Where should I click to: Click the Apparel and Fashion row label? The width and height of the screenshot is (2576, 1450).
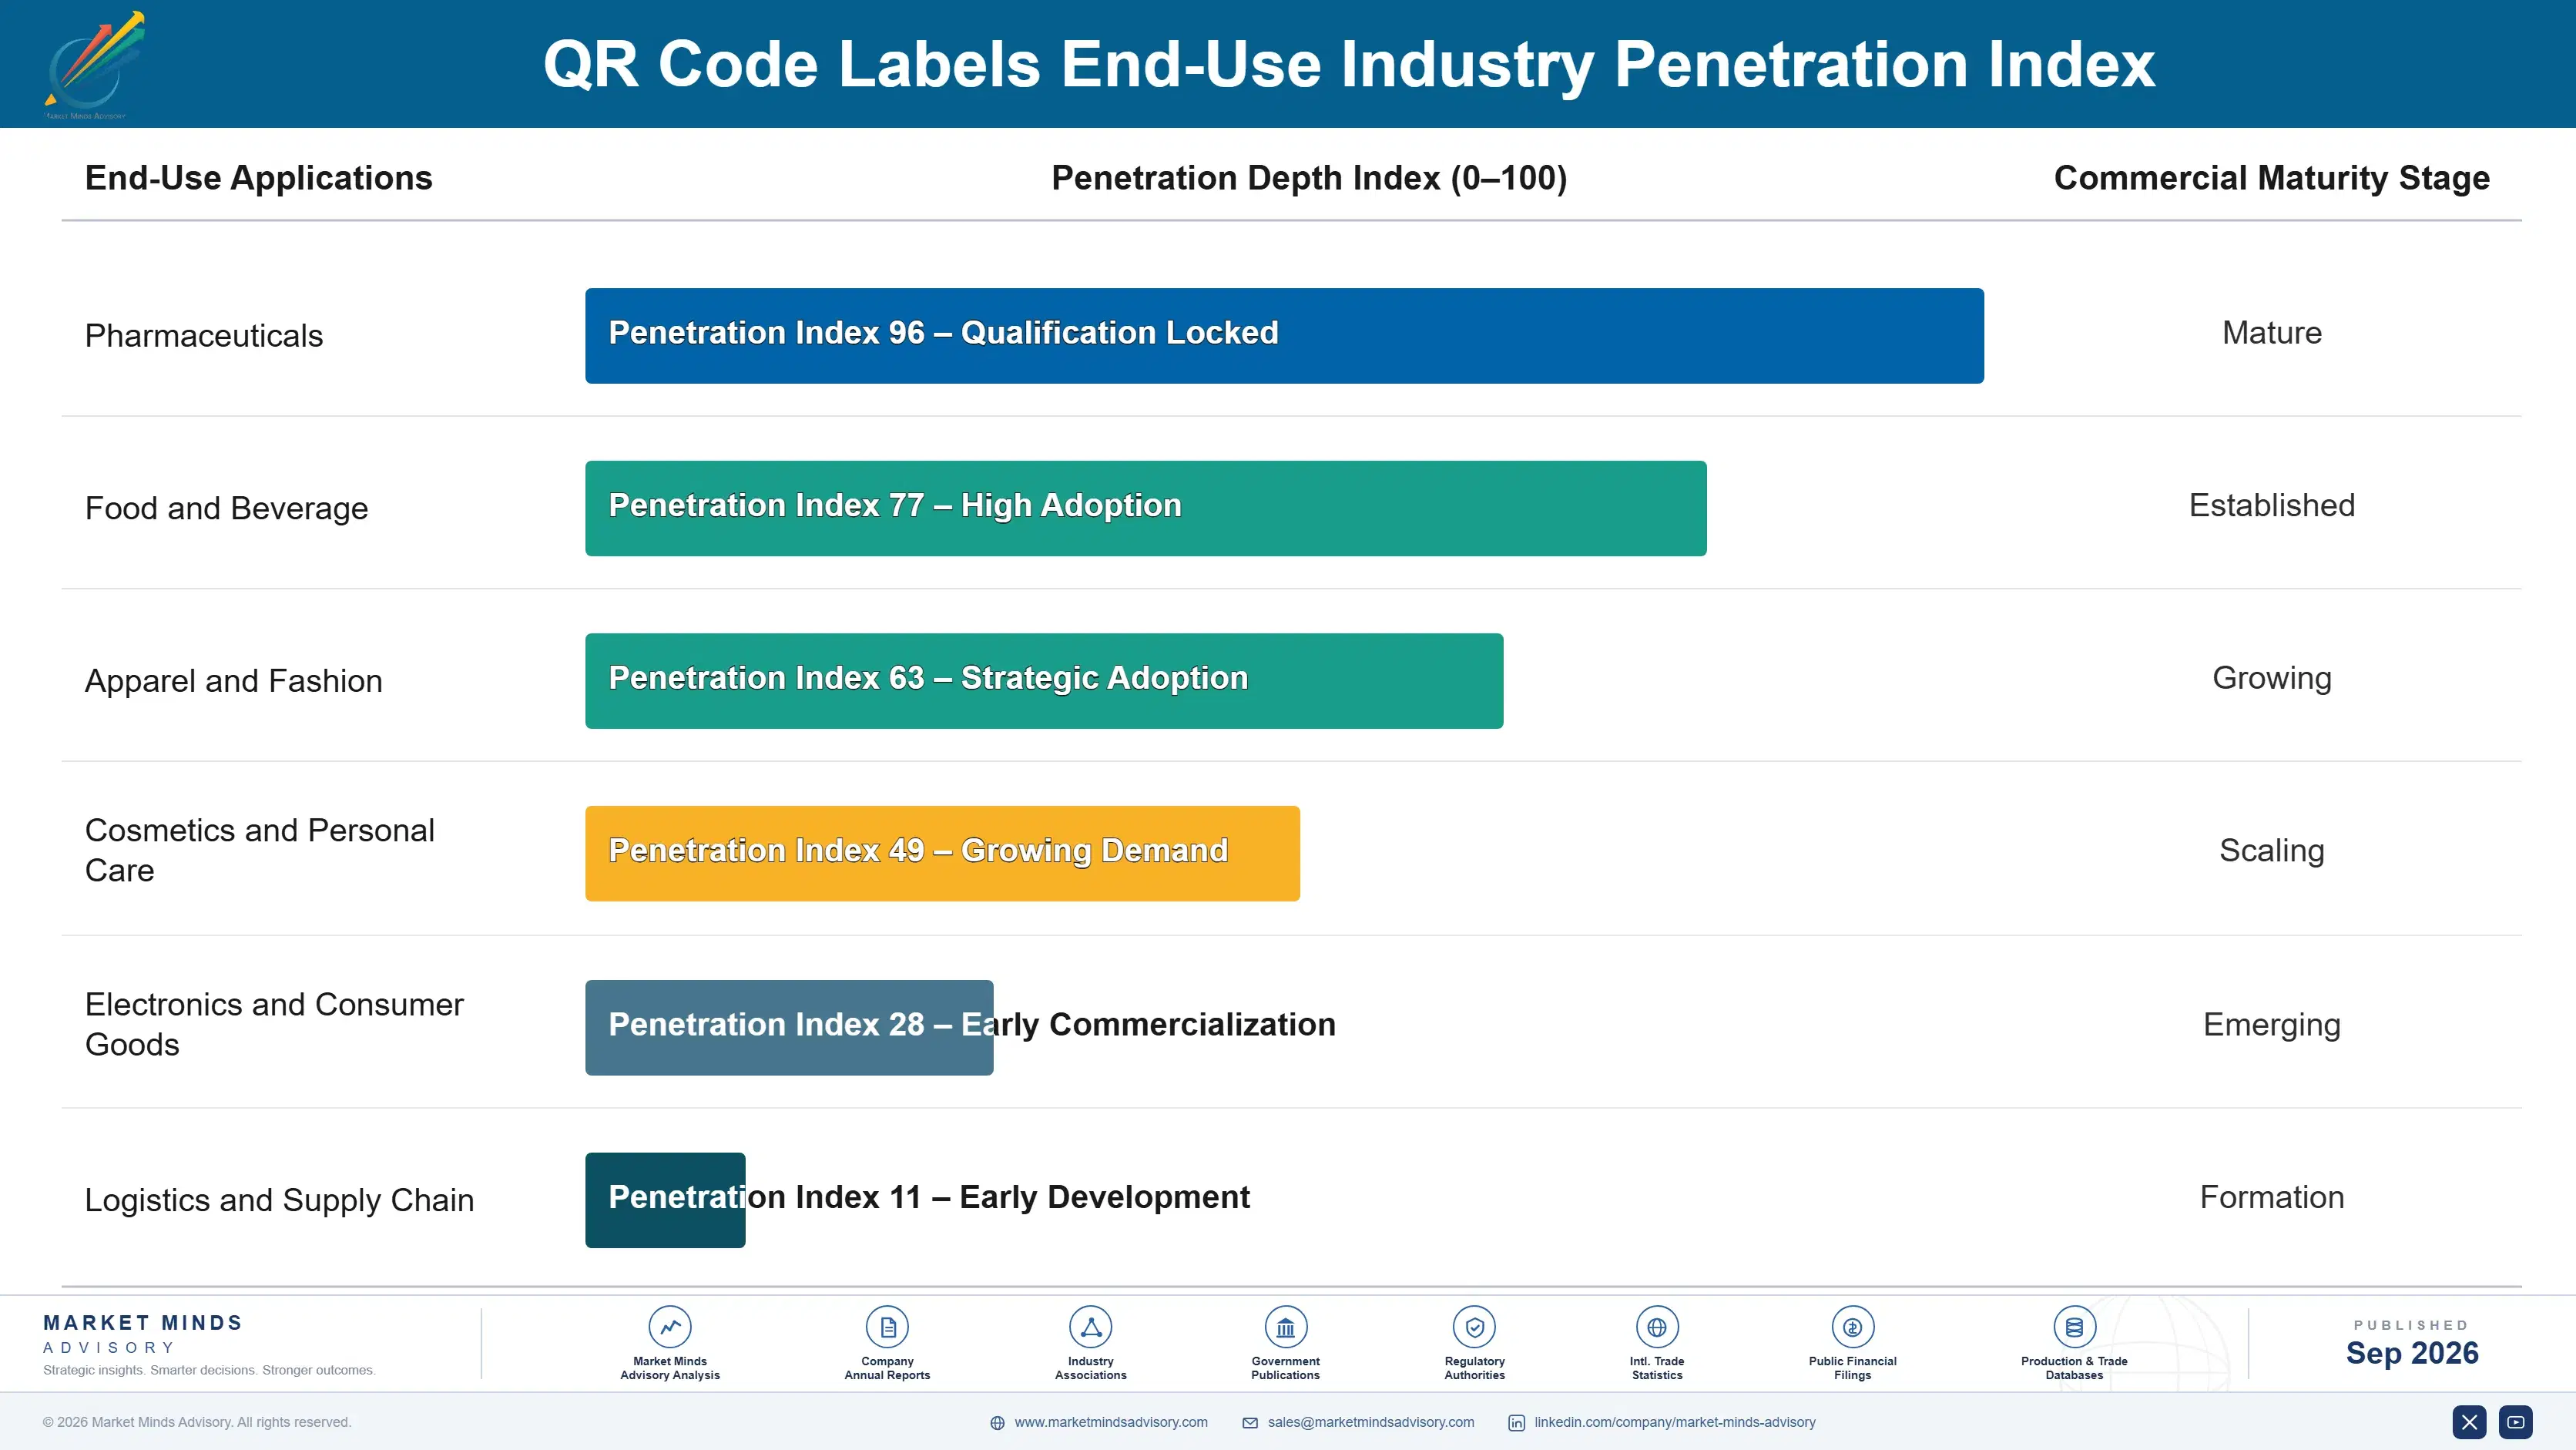pyautogui.click(x=234, y=681)
